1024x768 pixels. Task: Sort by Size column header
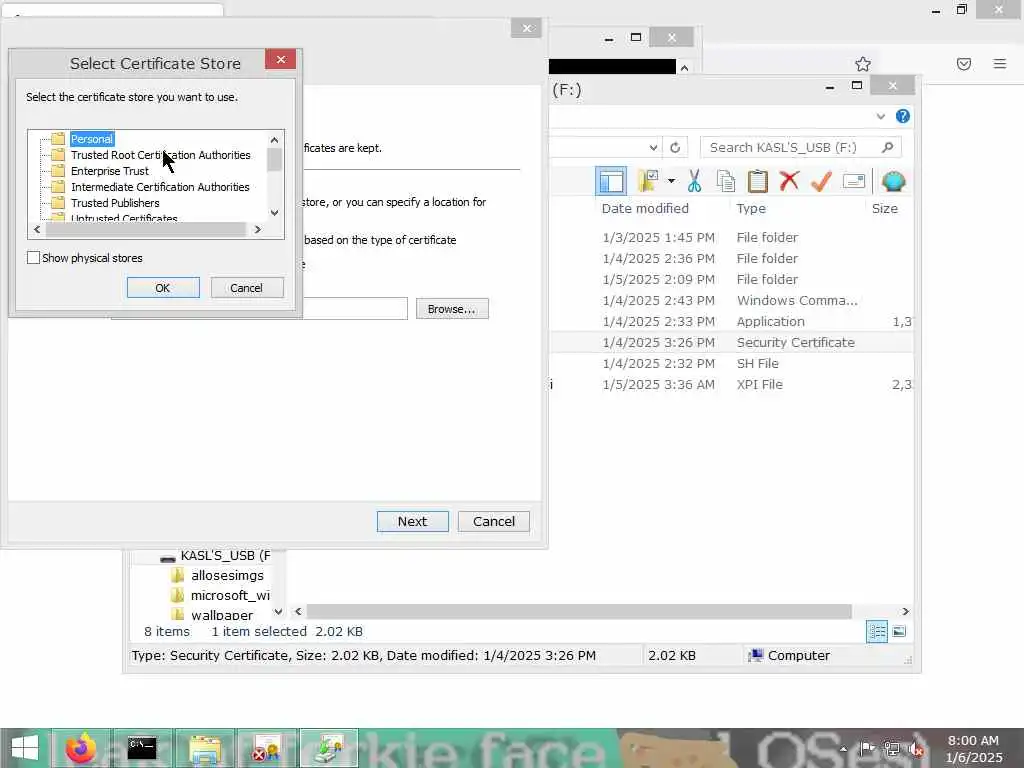point(885,208)
